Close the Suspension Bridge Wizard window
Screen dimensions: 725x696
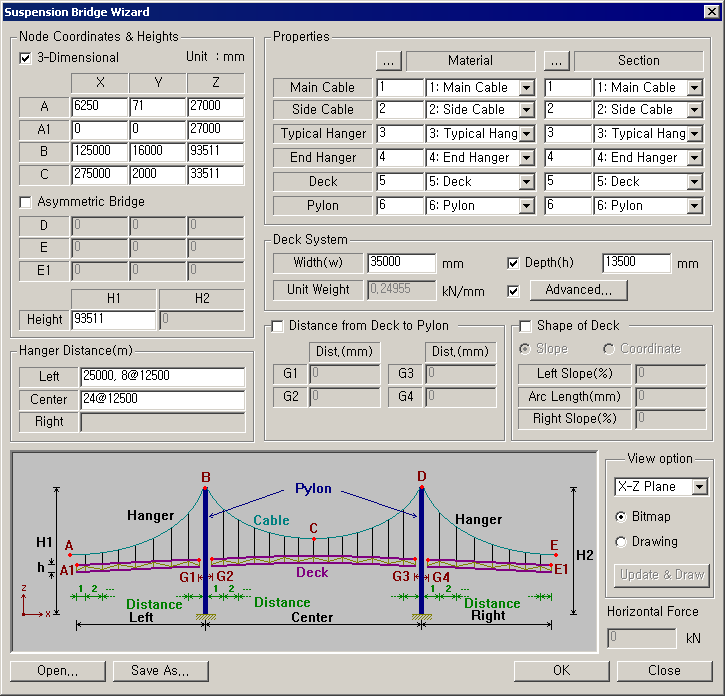[x=711, y=12]
